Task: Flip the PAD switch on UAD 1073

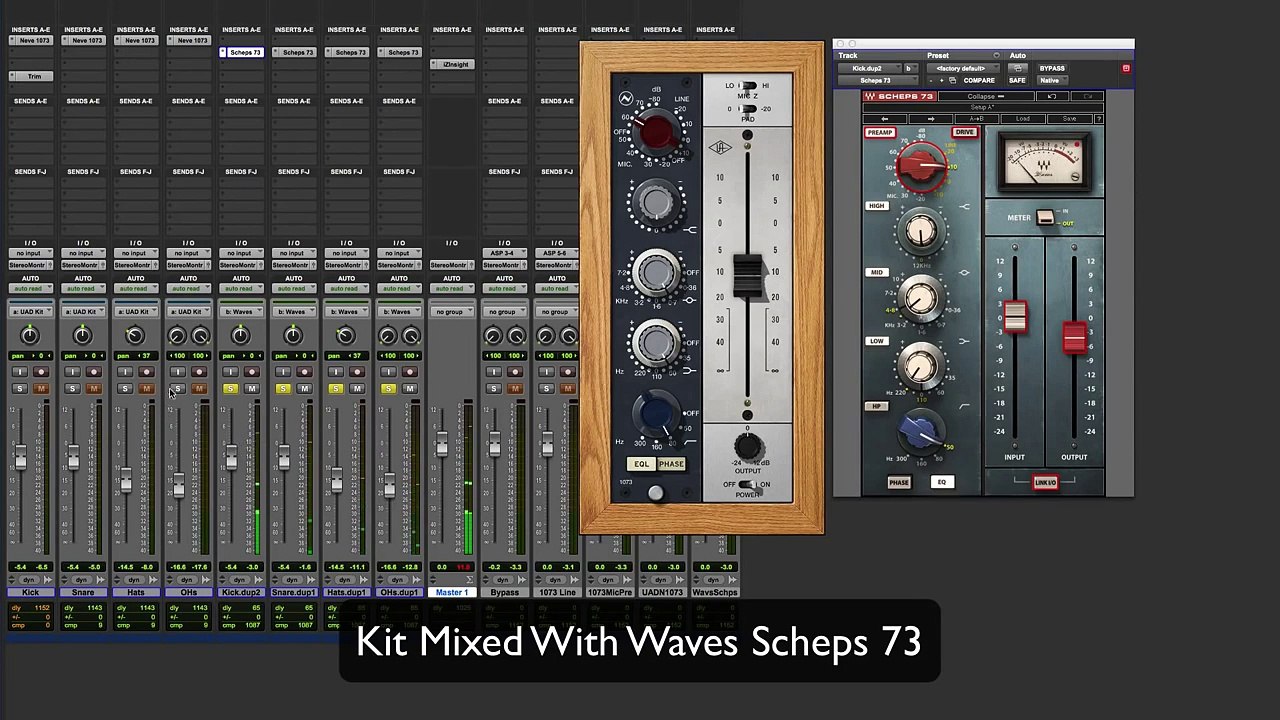Action: 747,109
